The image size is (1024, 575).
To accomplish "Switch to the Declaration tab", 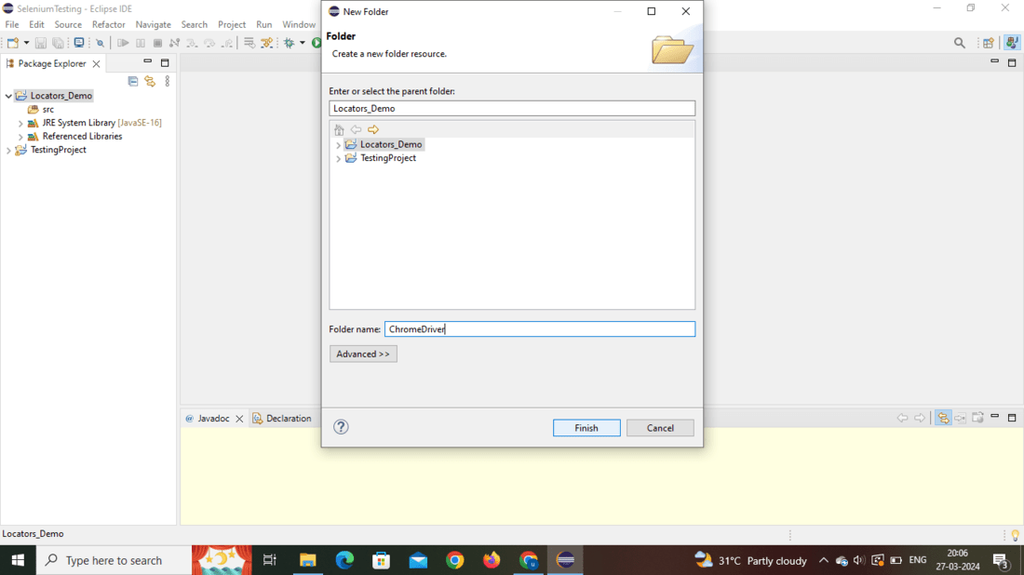I will [282, 418].
